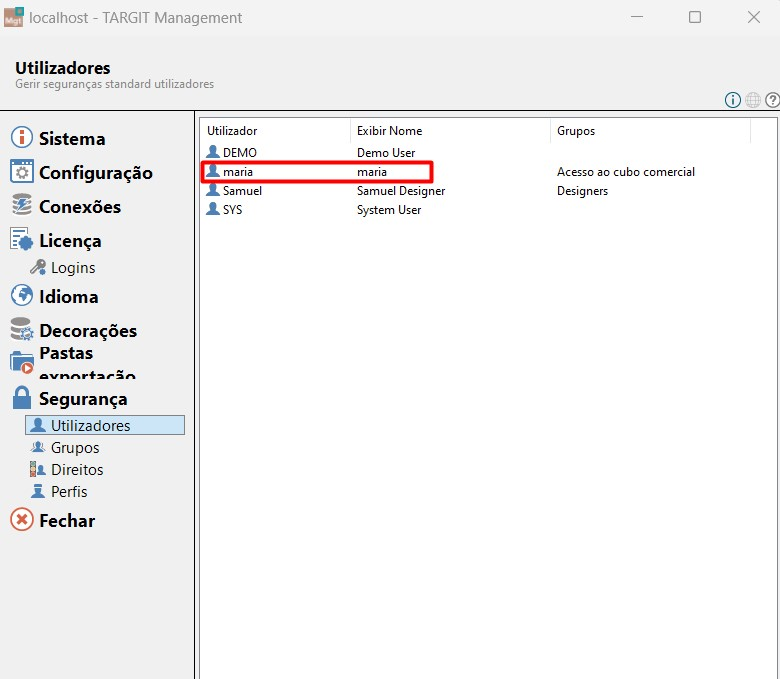Click the Segurança padlock icon
The width and height of the screenshot is (780, 679).
click(x=22, y=398)
